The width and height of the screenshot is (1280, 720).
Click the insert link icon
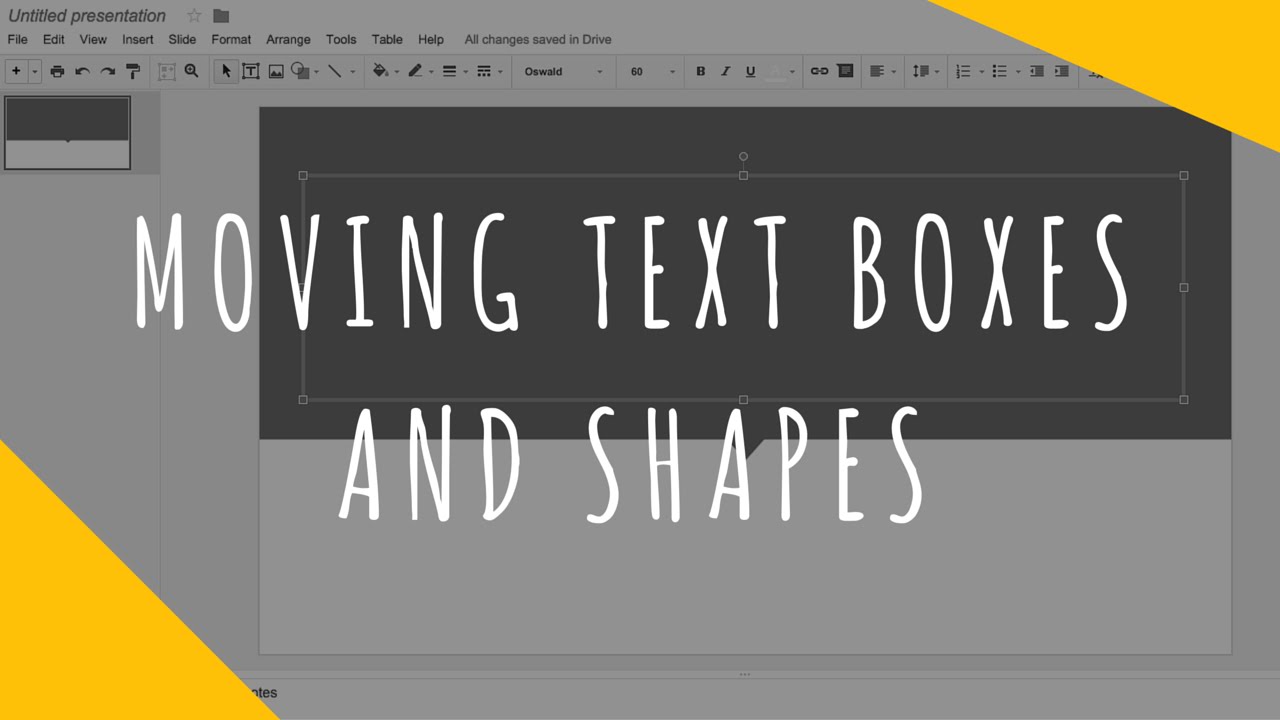coord(819,71)
